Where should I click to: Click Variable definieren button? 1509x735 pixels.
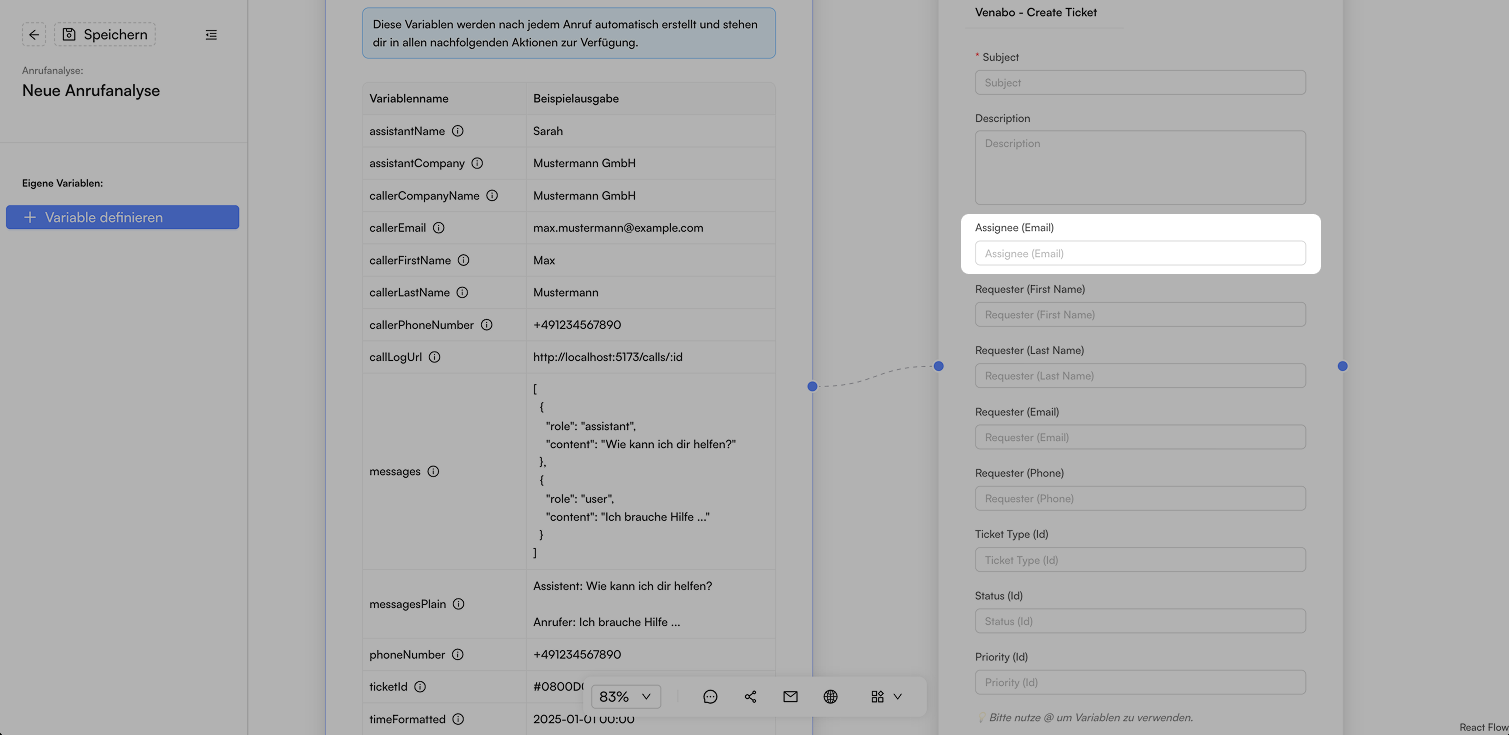pyautogui.click(x=122, y=217)
